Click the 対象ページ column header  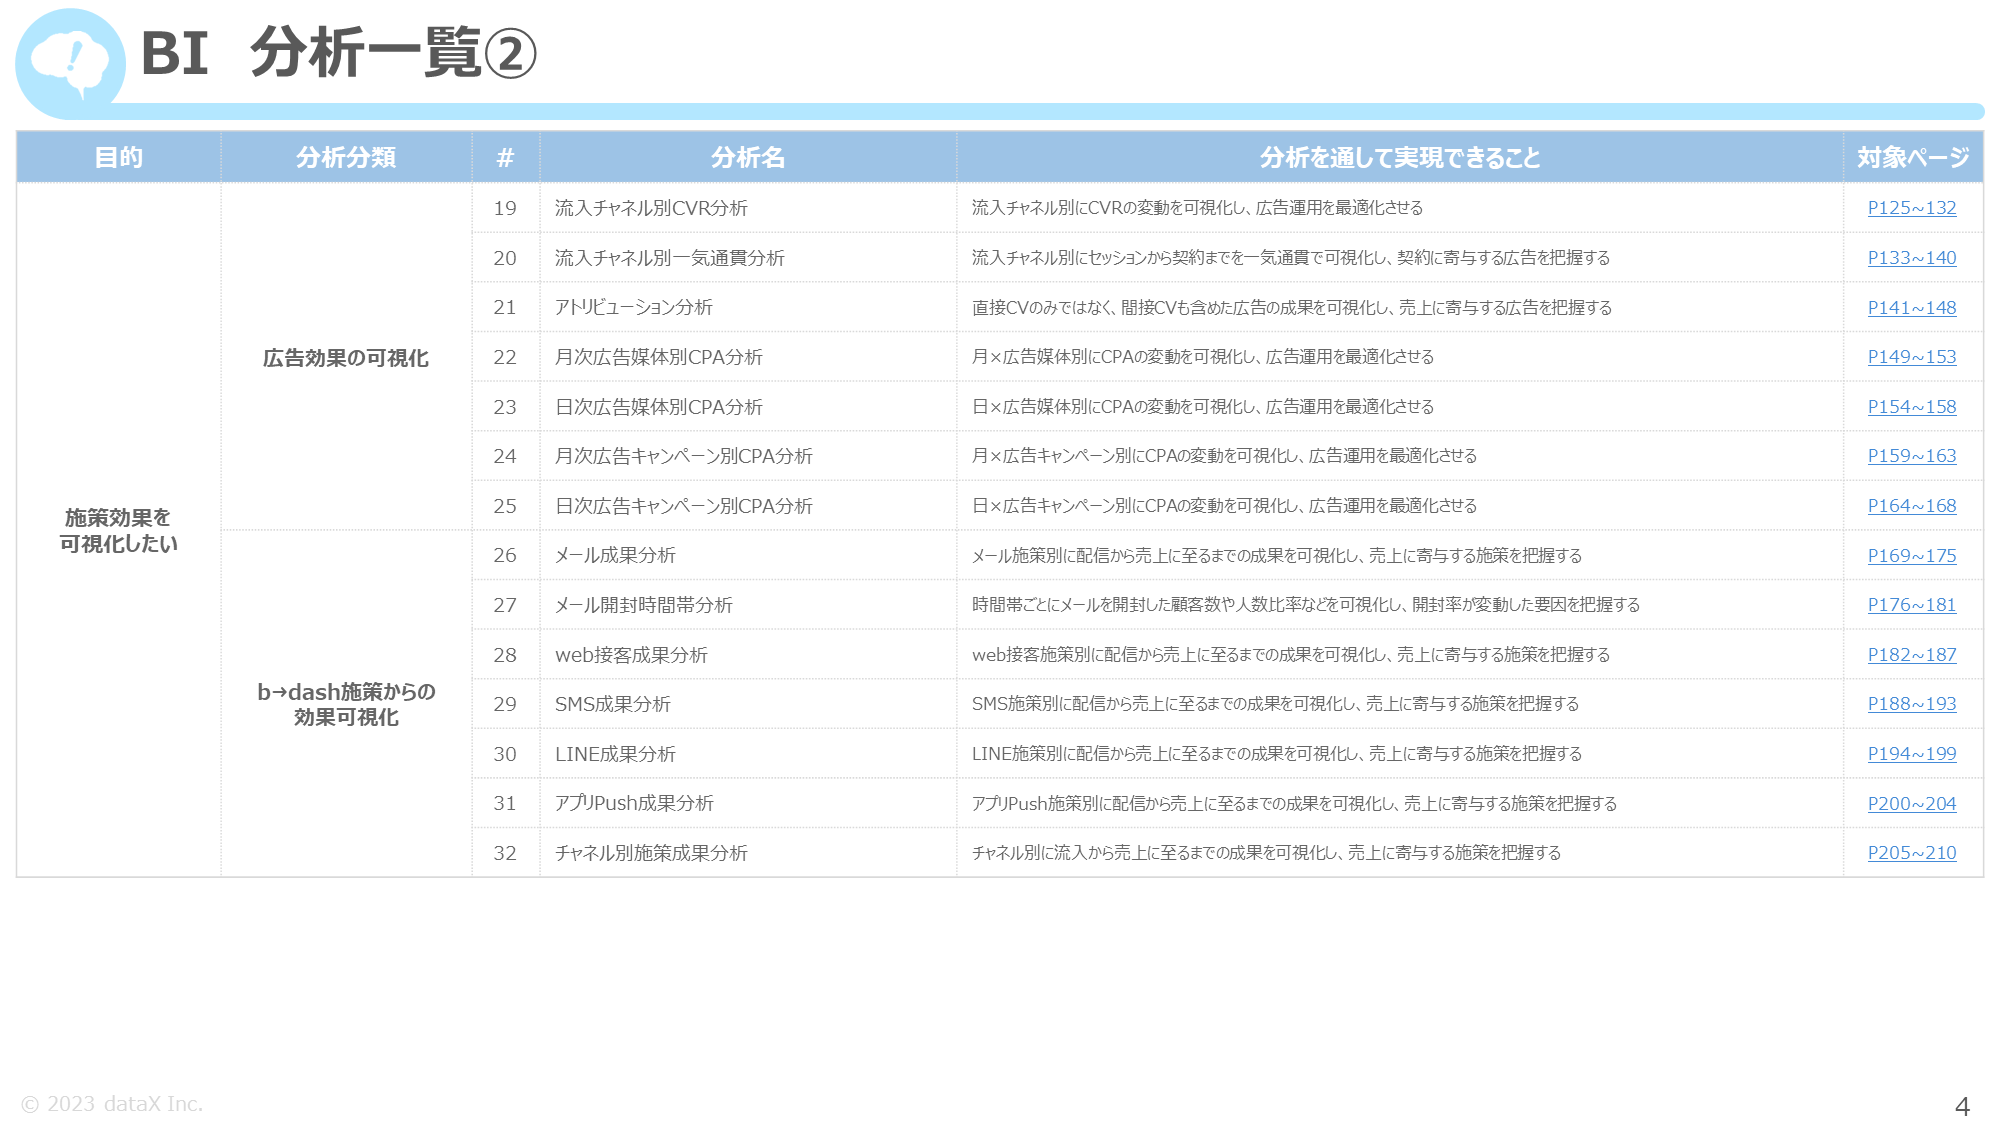pyautogui.click(x=1913, y=157)
